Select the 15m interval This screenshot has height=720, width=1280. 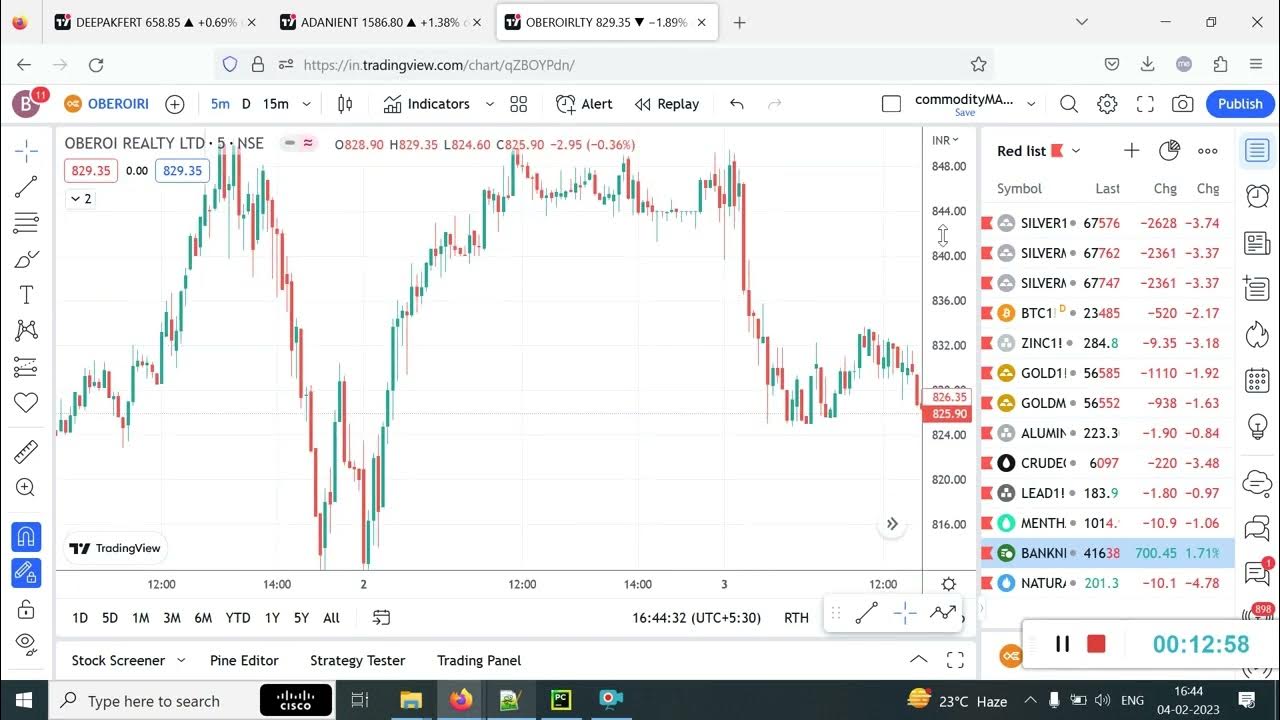tap(276, 104)
